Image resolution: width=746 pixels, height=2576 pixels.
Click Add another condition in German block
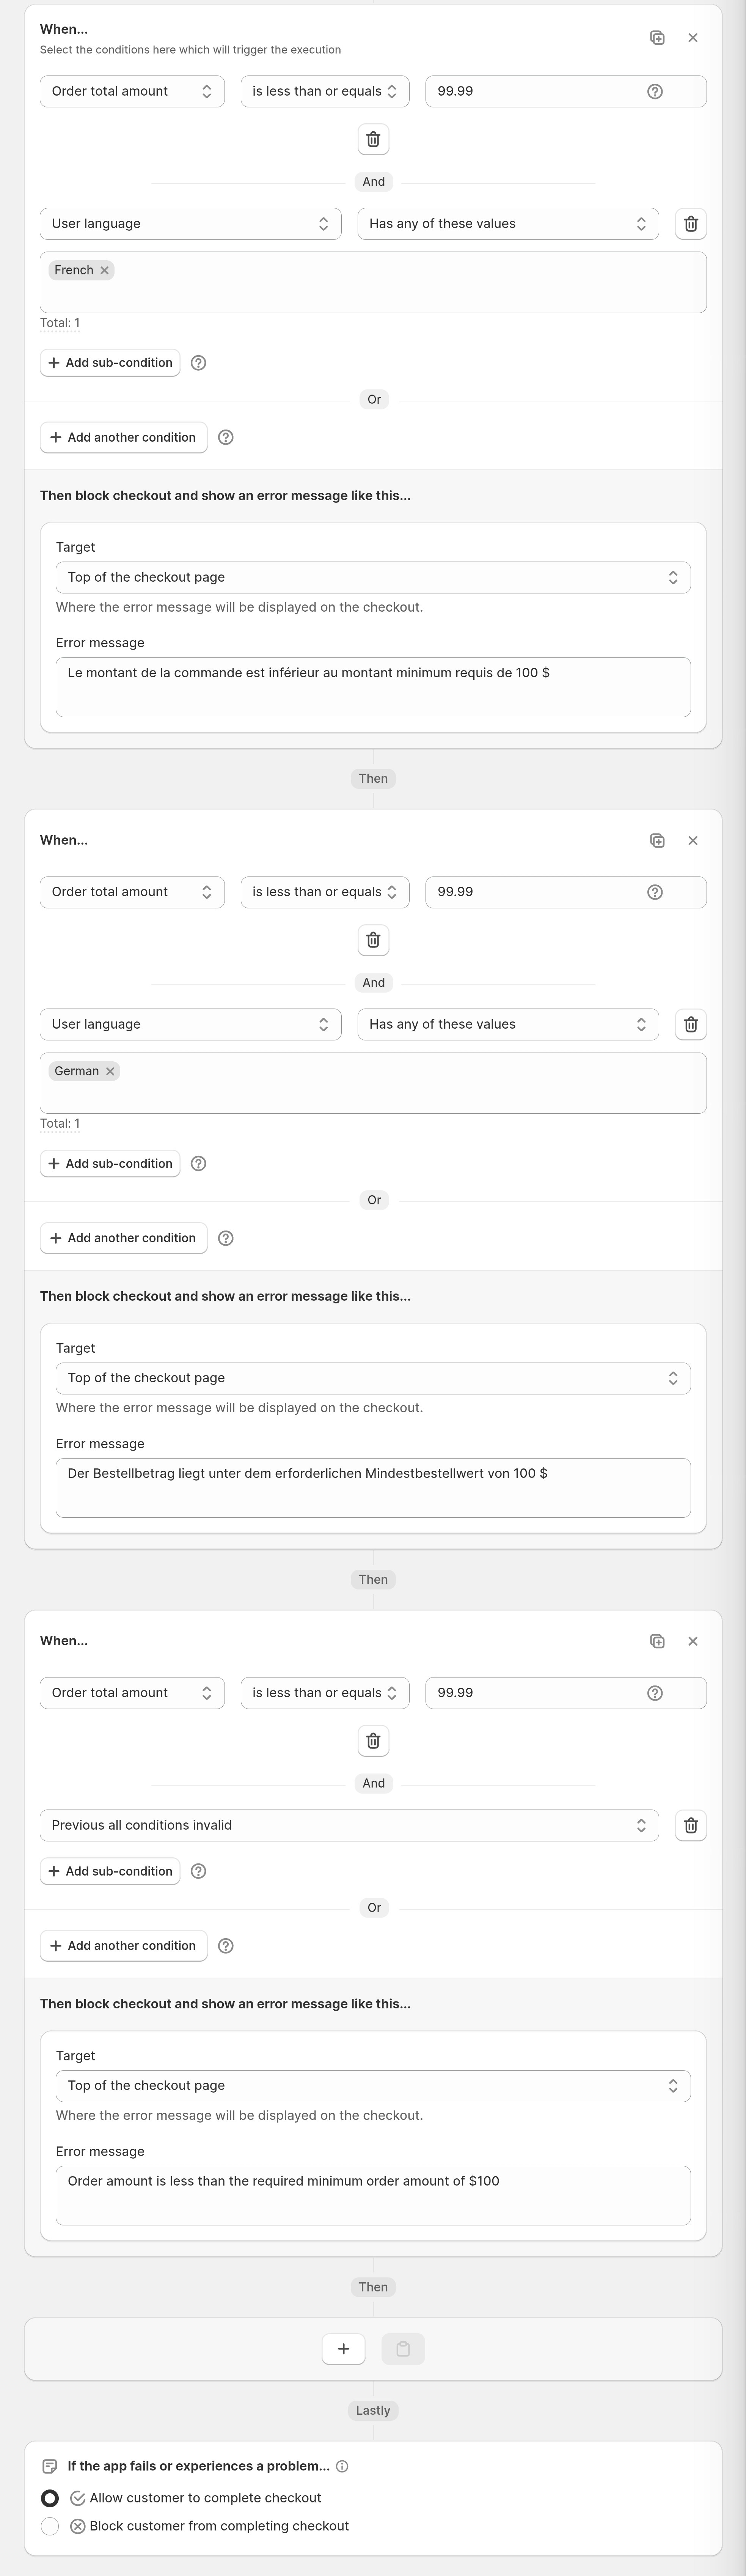tap(124, 1238)
